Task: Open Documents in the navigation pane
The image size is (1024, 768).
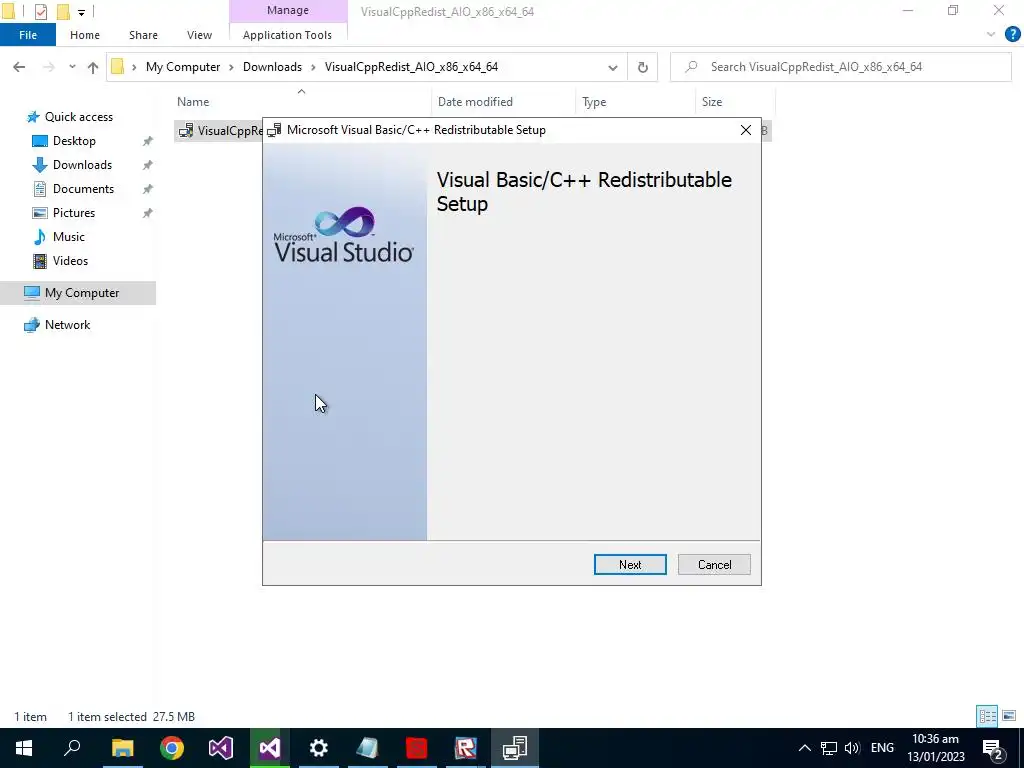Action: (83, 189)
